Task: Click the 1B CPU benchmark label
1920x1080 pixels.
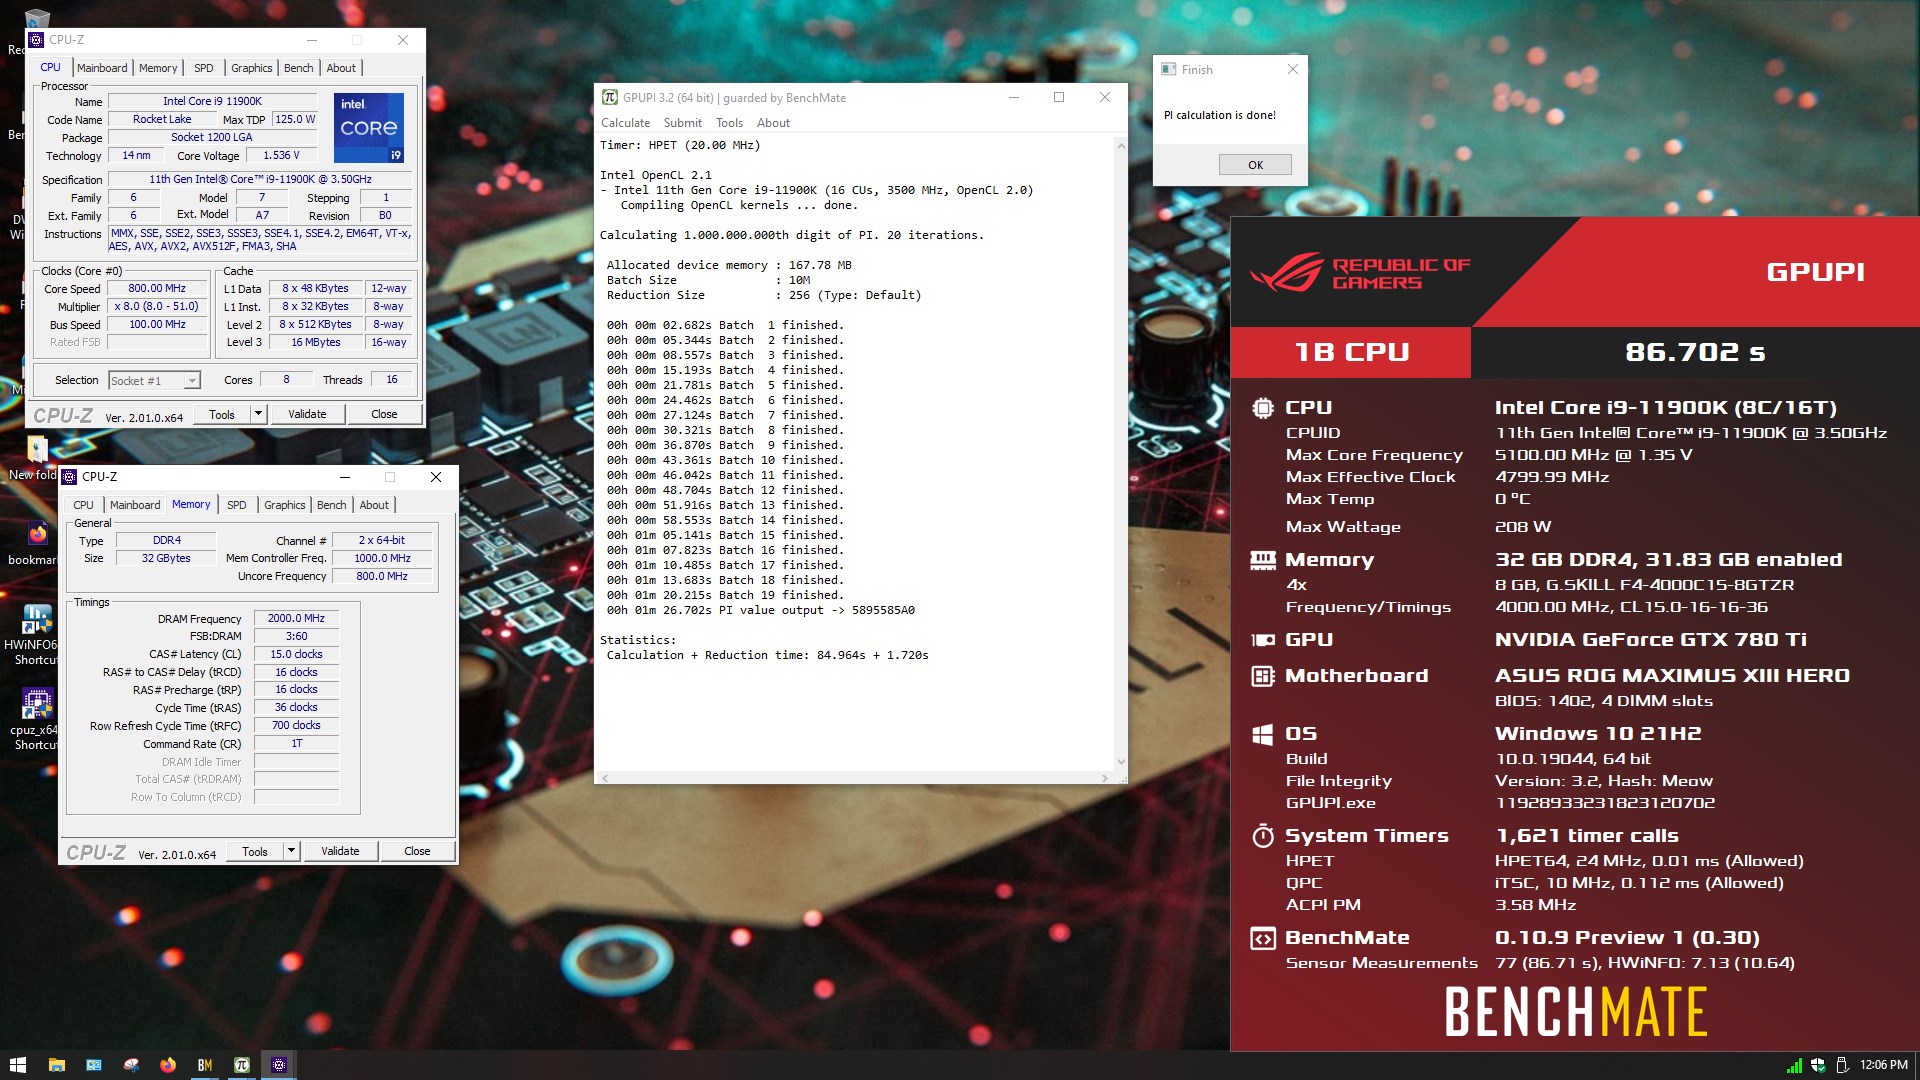Action: coord(1352,352)
